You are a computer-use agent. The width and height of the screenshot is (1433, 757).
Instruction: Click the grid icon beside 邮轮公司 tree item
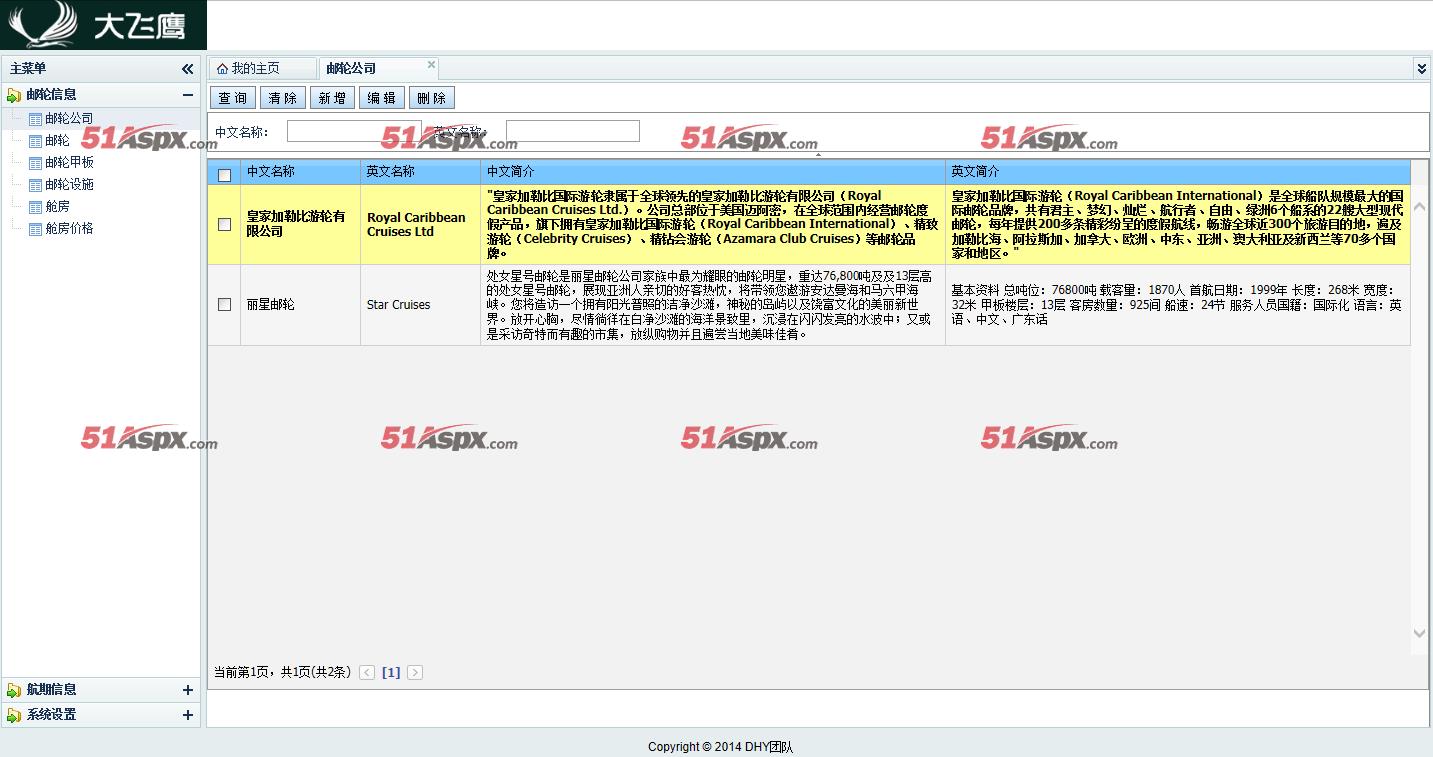click(x=35, y=119)
